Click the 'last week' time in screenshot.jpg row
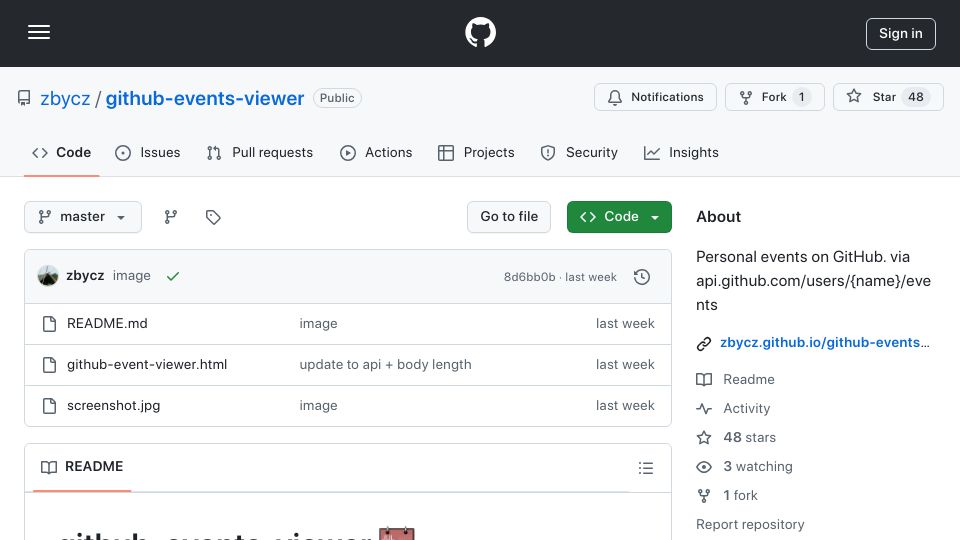Image resolution: width=960 pixels, height=540 pixels. pos(625,405)
